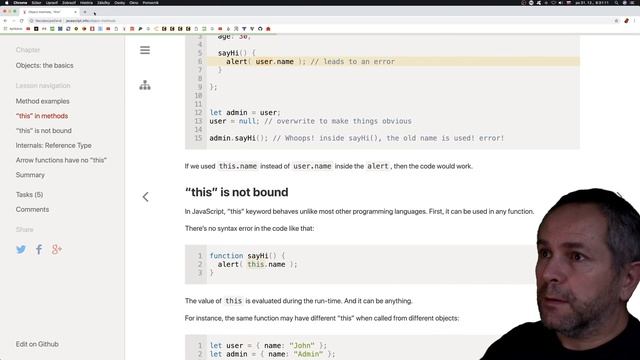Click the date and time in menu bar

coord(592,3)
